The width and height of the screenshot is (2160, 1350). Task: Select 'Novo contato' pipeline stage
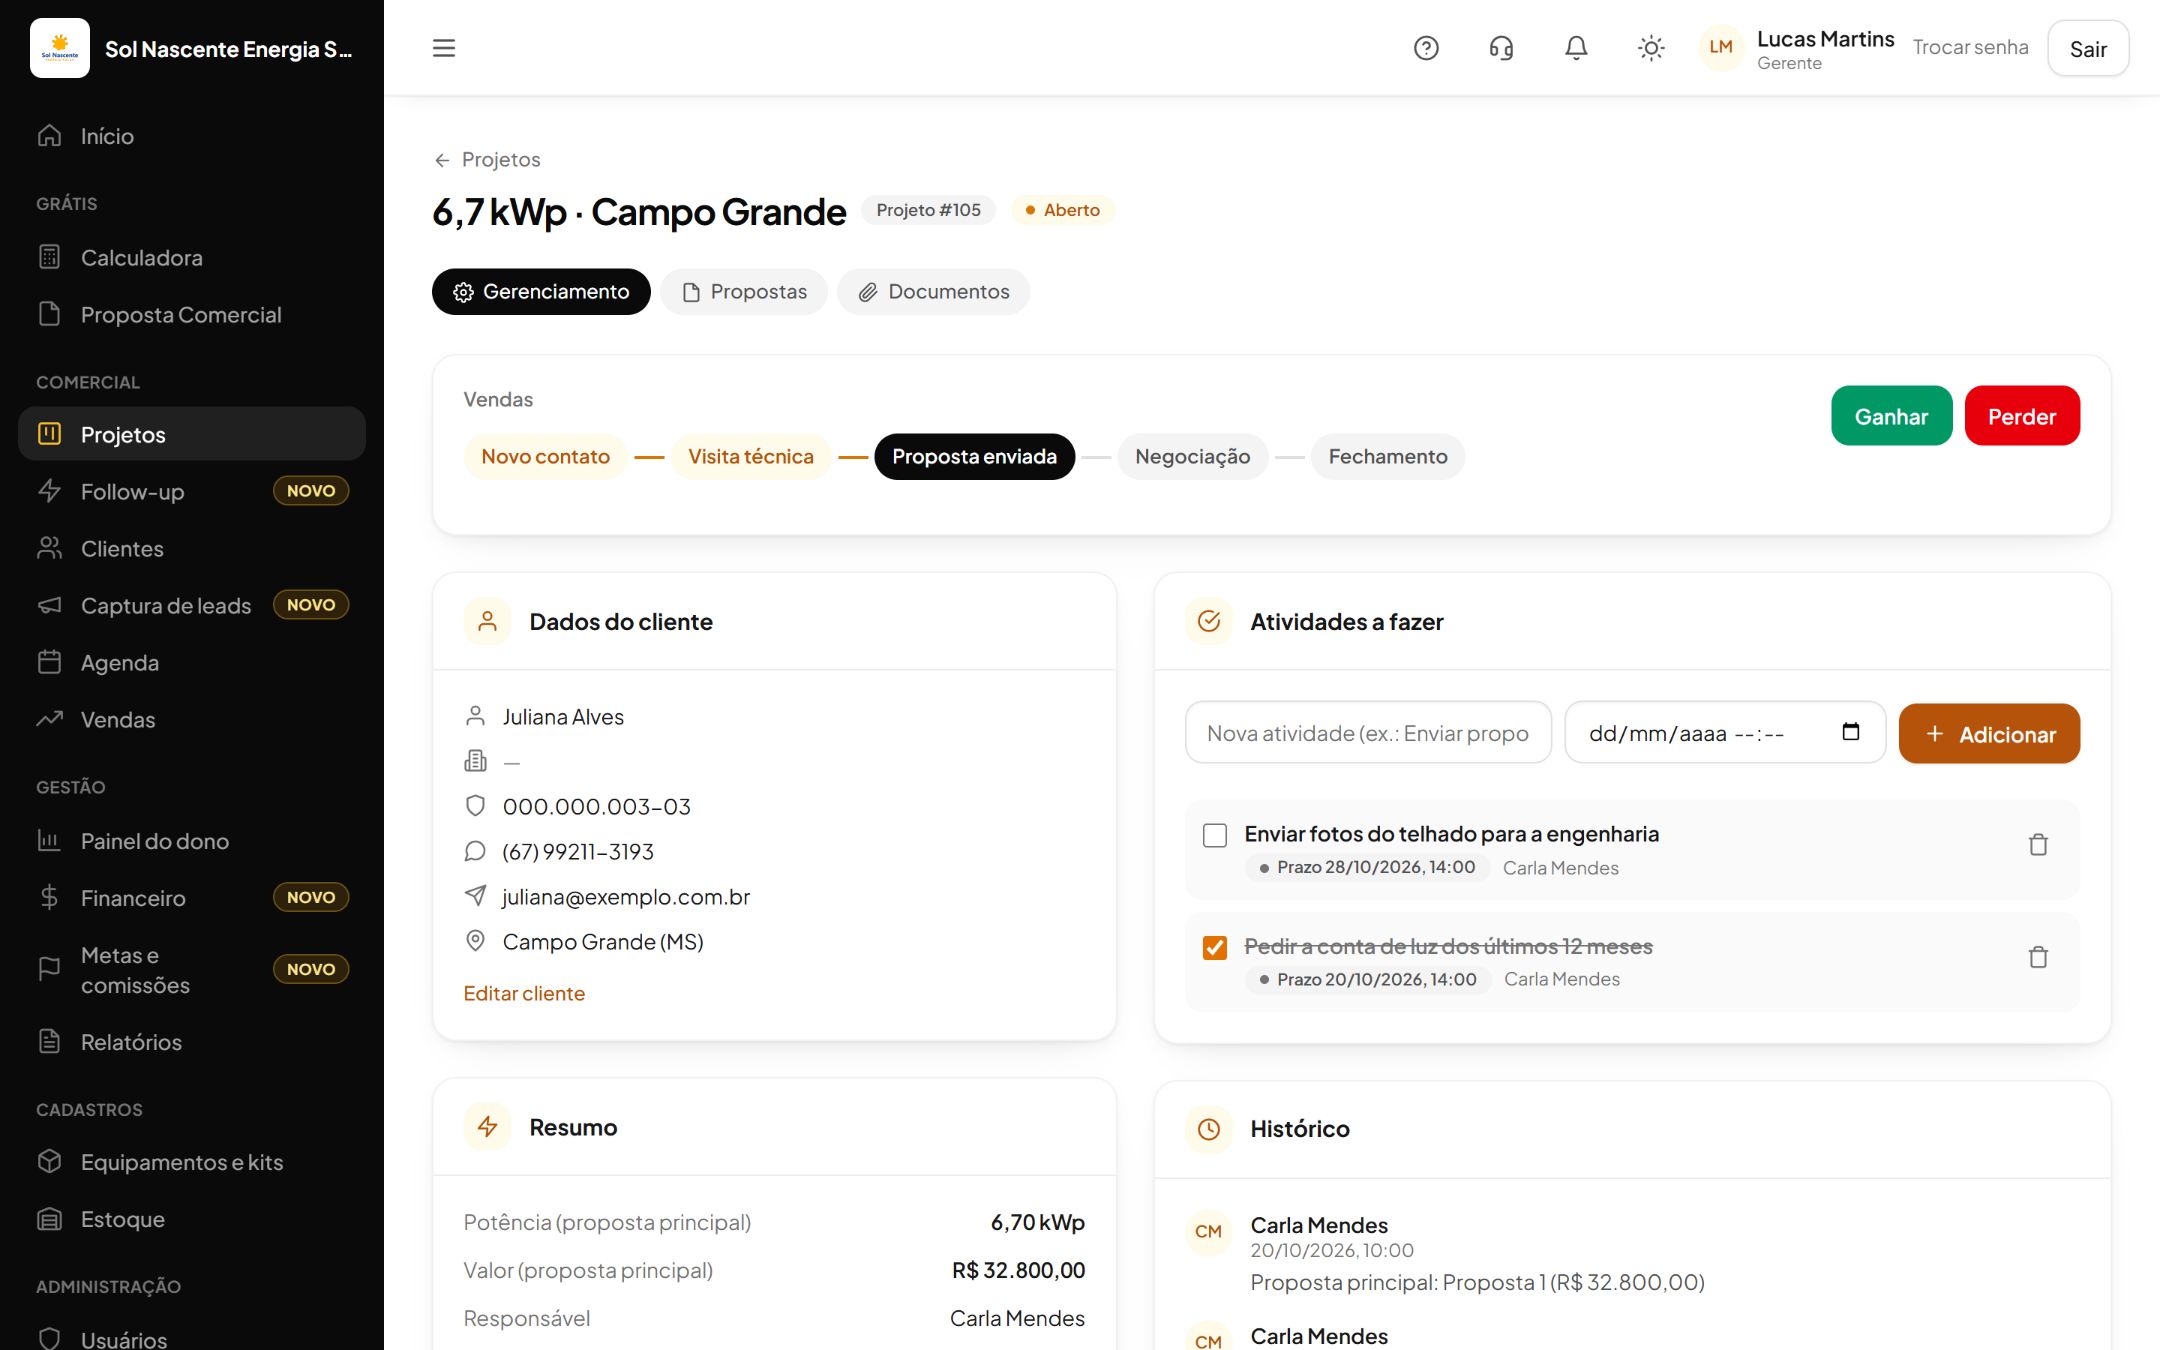coord(545,457)
